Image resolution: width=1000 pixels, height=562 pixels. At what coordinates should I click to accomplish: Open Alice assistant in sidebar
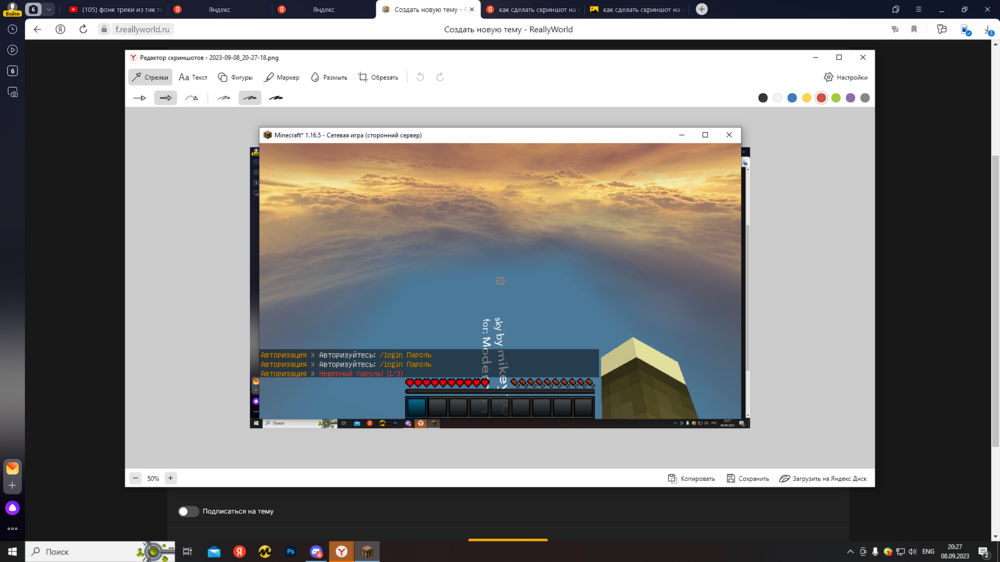12,508
